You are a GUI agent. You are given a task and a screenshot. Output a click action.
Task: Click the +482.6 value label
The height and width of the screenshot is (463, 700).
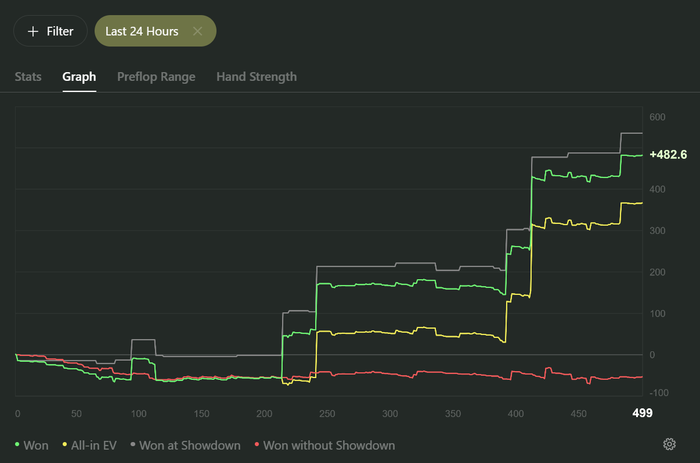point(668,155)
